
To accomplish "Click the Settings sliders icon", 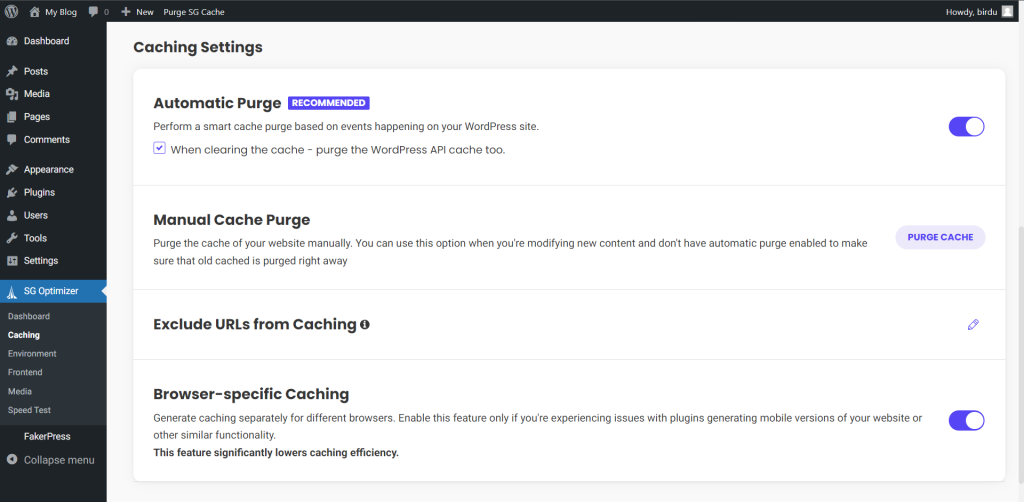I will [x=12, y=261].
